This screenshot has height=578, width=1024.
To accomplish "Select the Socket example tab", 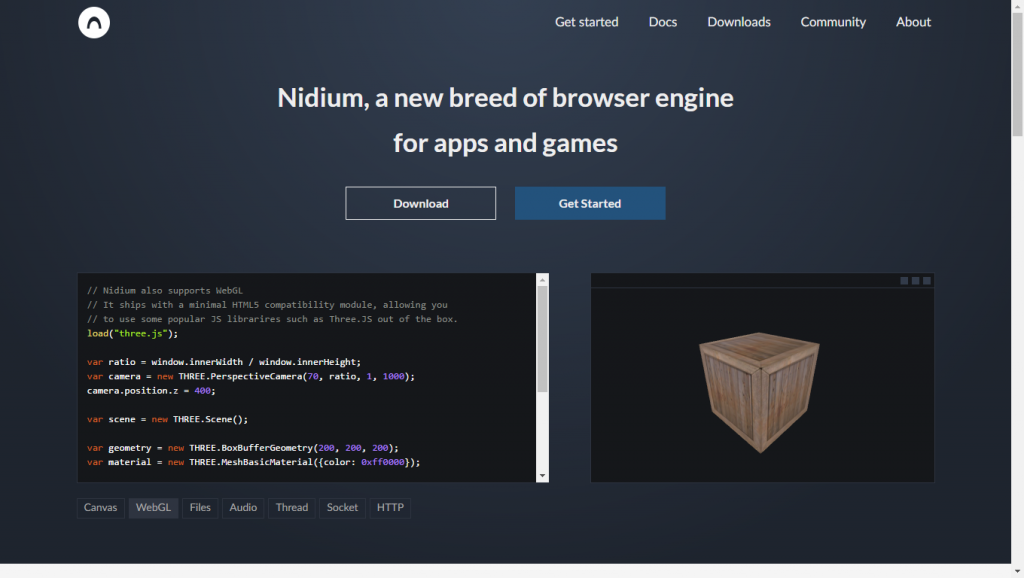I will (x=342, y=507).
